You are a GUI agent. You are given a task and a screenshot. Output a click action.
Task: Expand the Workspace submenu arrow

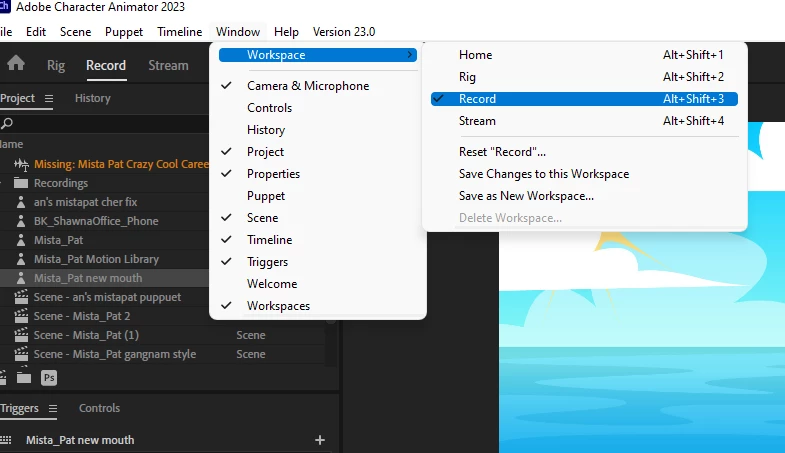[x=410, y=55]
